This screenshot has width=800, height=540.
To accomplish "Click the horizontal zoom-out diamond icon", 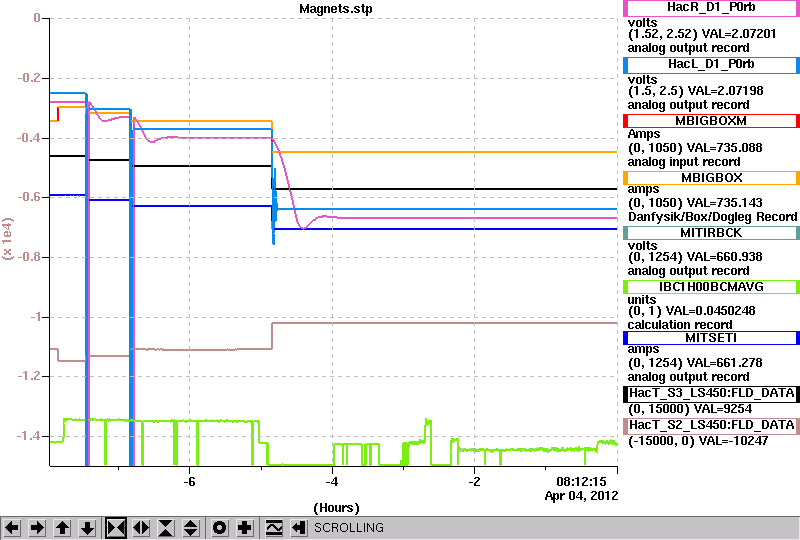I will click(x=141, y=528).
